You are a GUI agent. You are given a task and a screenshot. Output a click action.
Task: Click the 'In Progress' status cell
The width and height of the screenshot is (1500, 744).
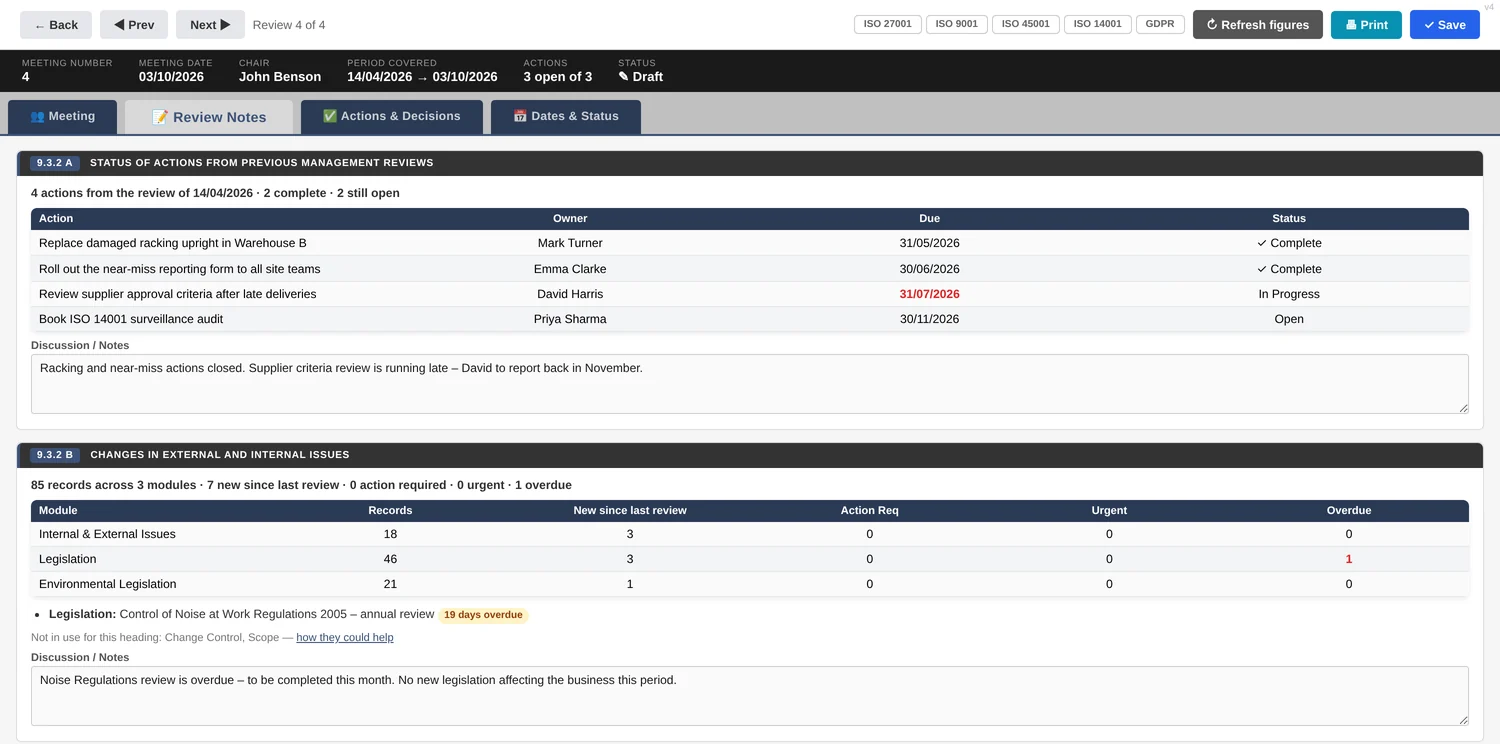point(1289,294)
